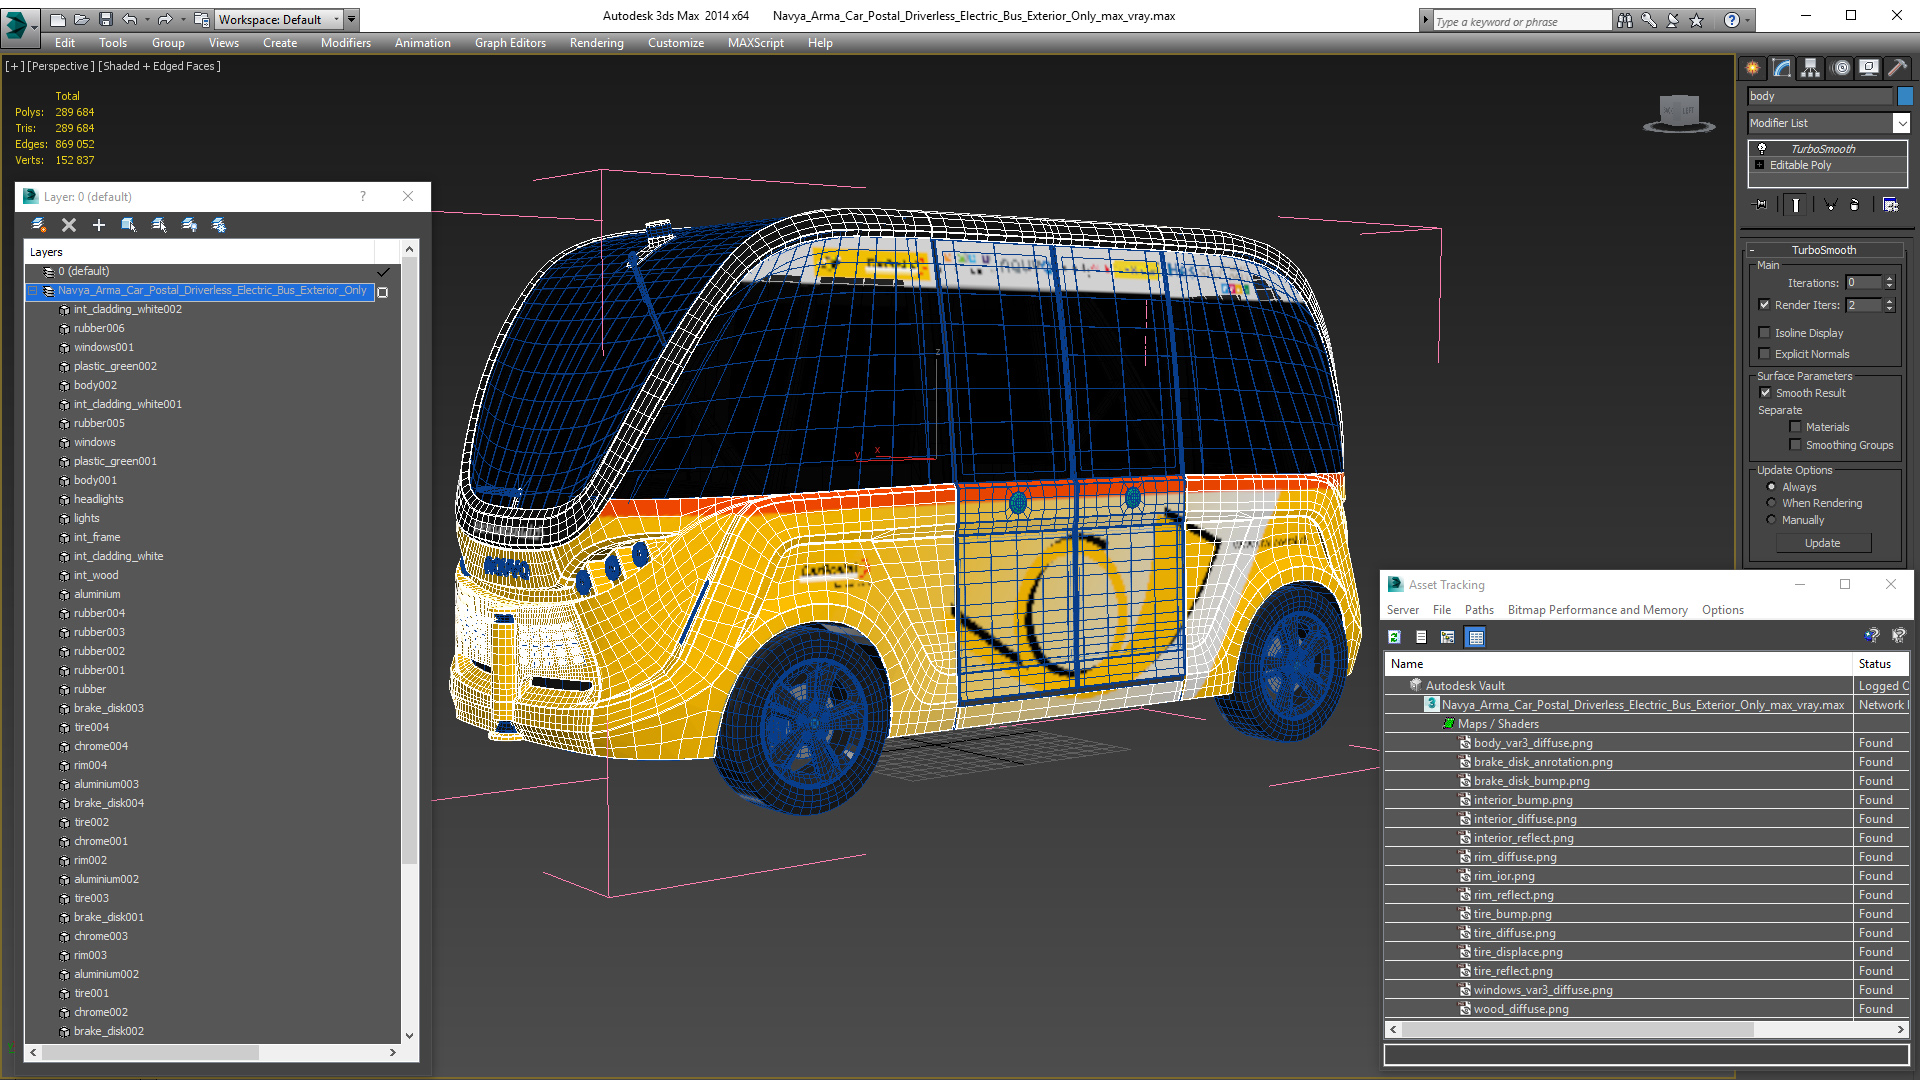
Task: Click Remove Modifier trash icon
Action: click(x=1855, y=205)
